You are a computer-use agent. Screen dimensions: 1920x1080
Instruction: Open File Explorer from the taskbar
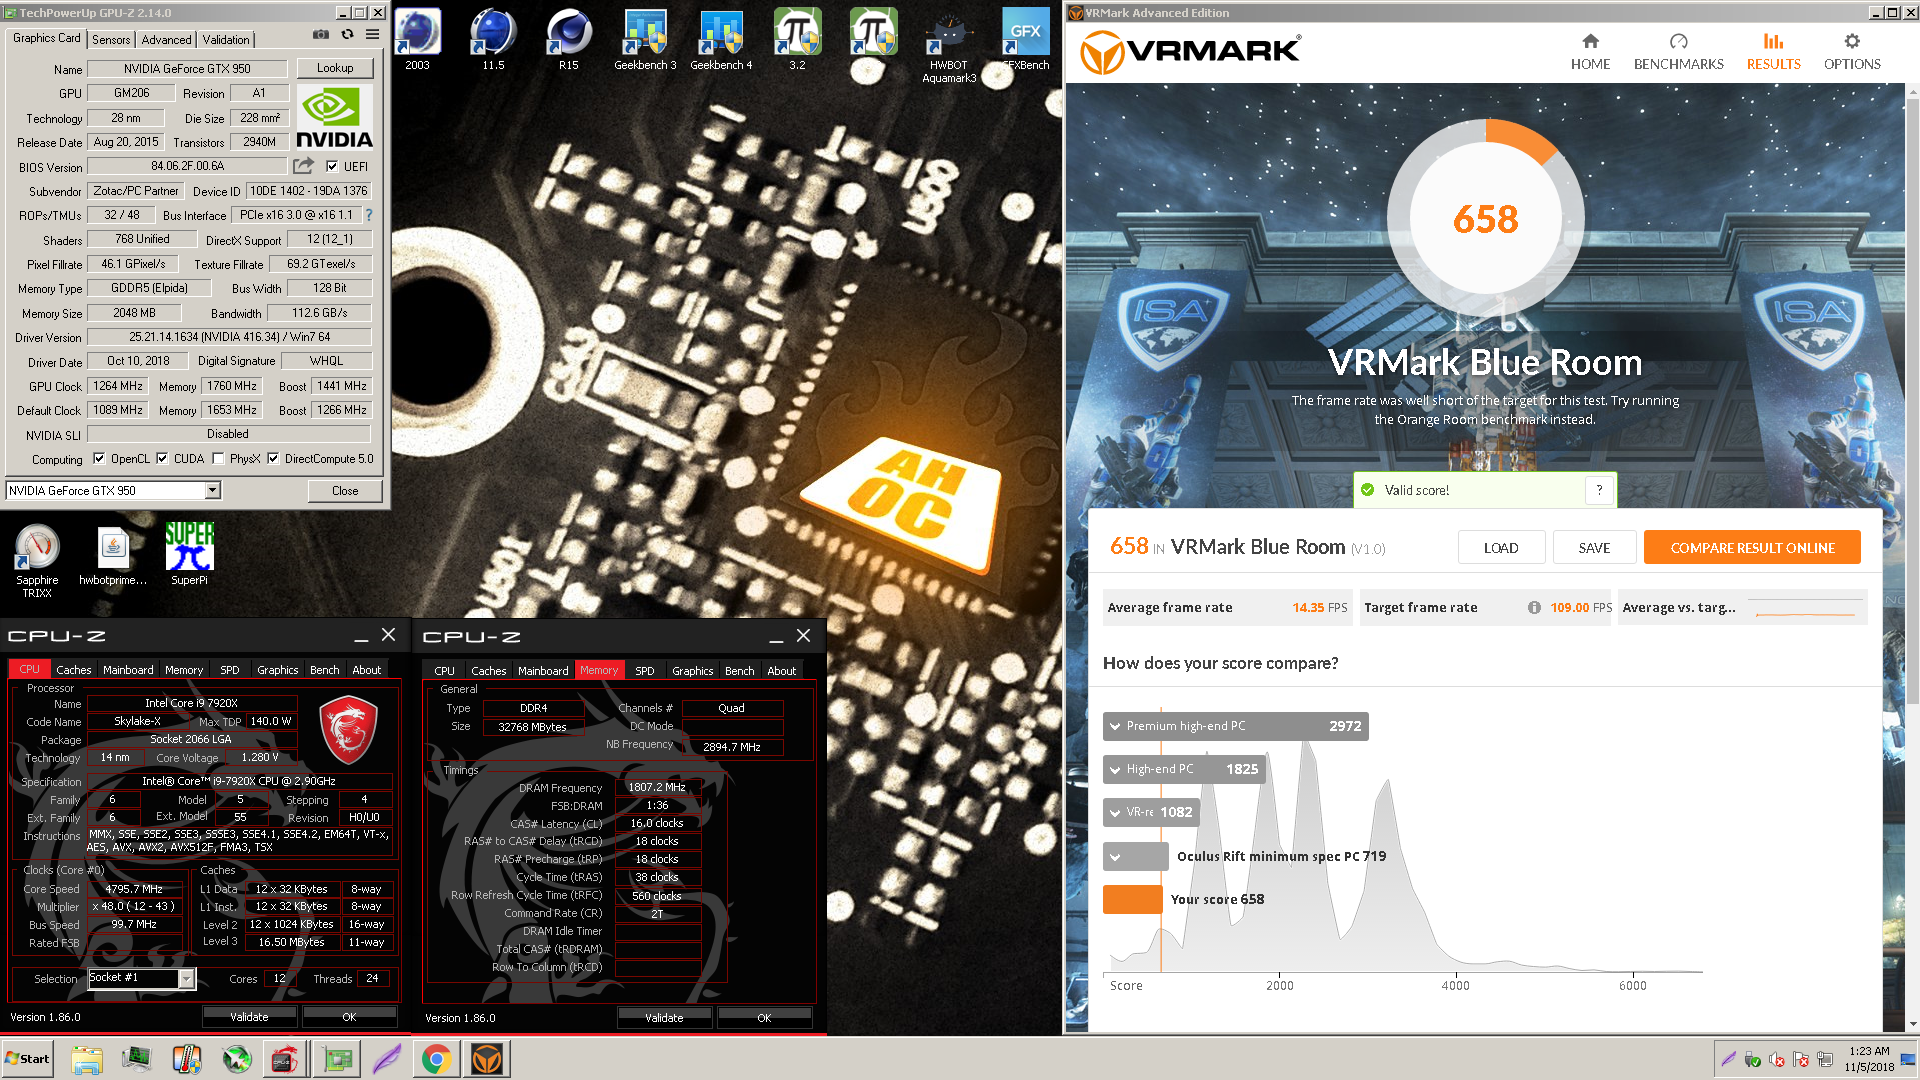tap(87, 1059)
